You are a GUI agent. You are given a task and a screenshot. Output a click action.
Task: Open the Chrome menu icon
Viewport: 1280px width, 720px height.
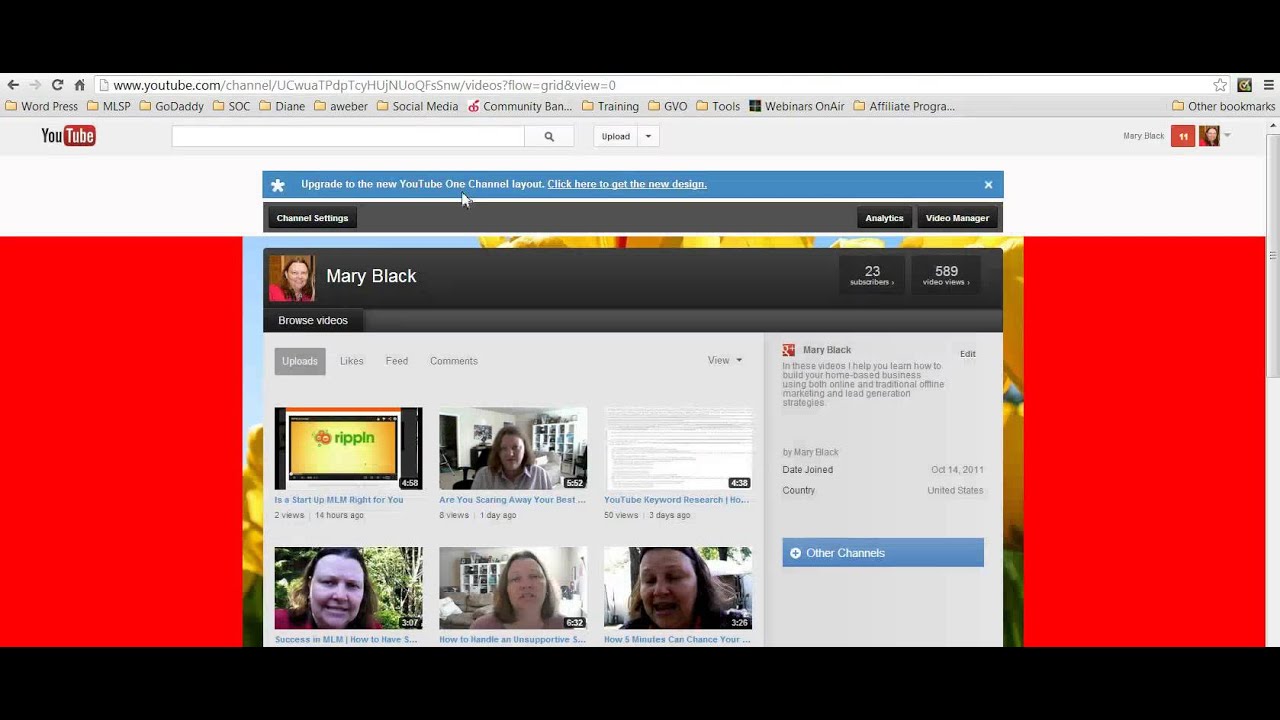point(1268,85)
